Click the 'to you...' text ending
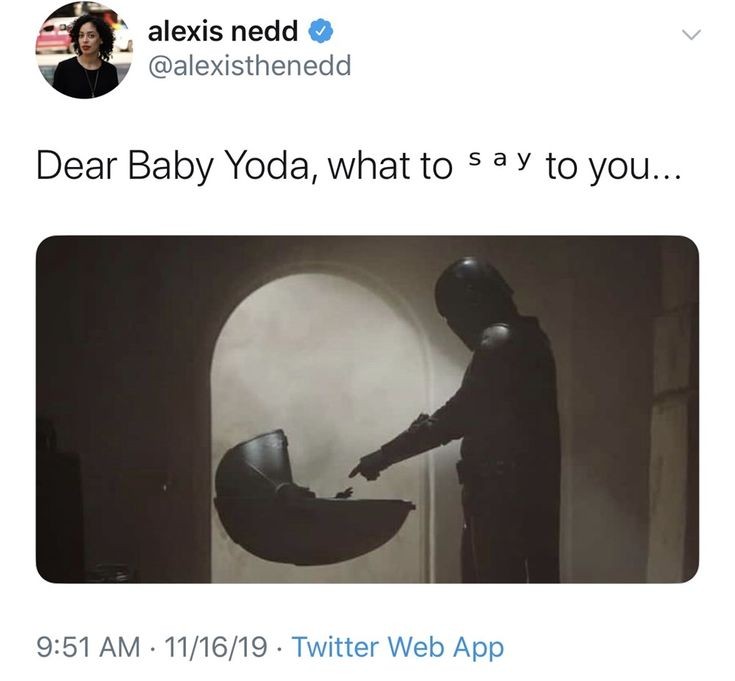The image size is (735, 681). coord(612,167)
